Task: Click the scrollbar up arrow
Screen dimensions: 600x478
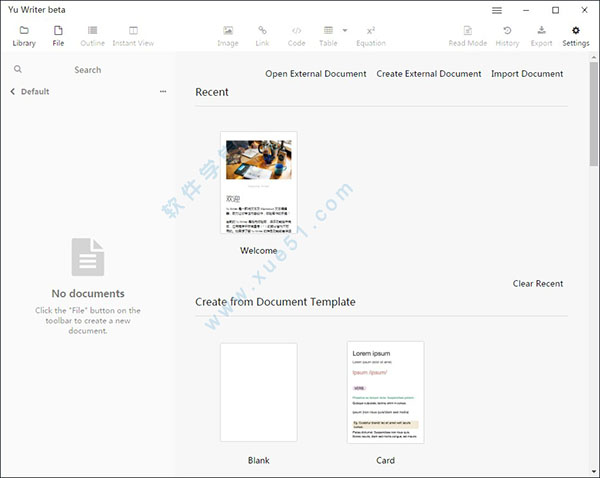Action: (x=593, y=57)
